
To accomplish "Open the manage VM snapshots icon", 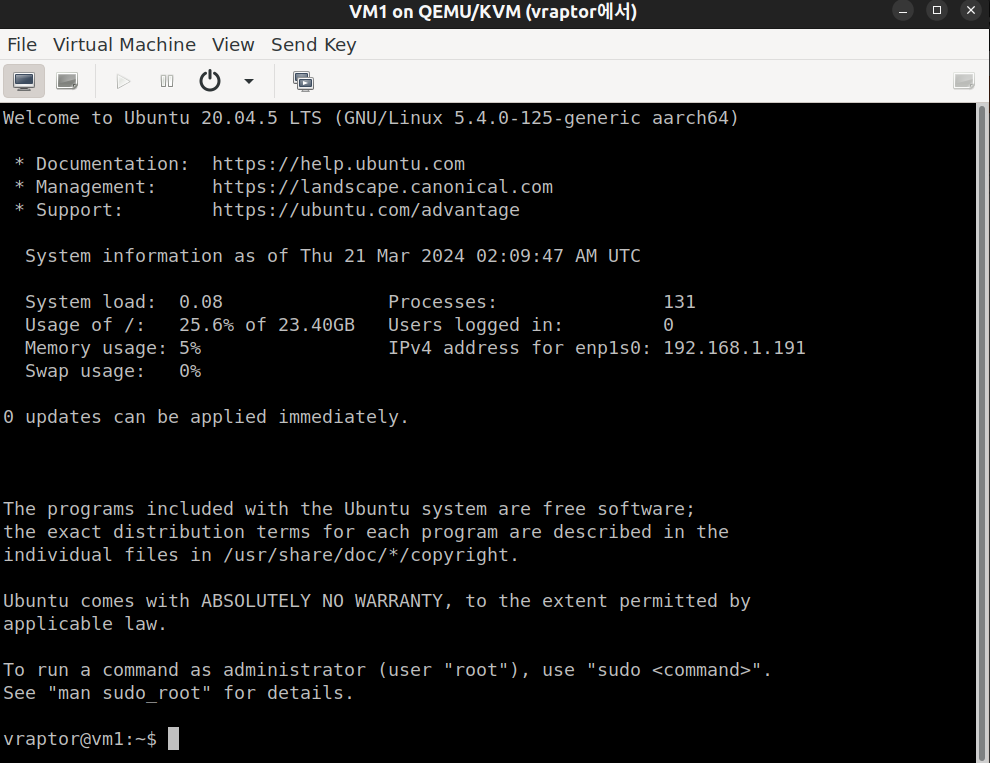I will [x=303, y=81].
